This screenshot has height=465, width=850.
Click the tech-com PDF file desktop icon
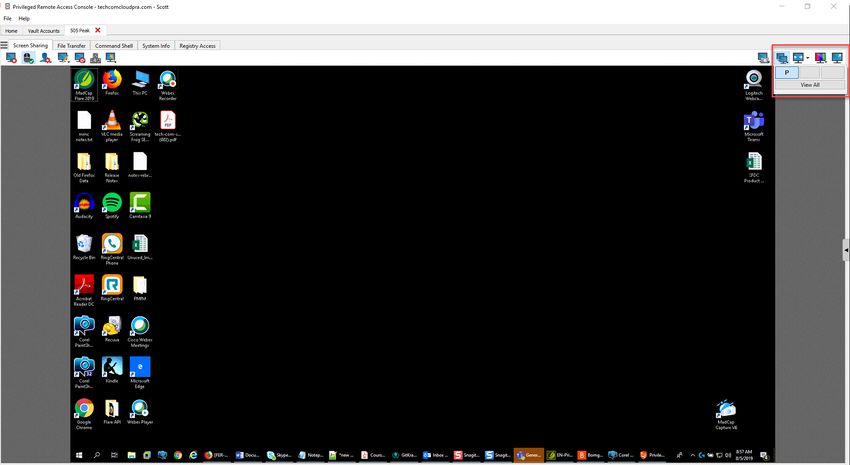tap(168, 126)
